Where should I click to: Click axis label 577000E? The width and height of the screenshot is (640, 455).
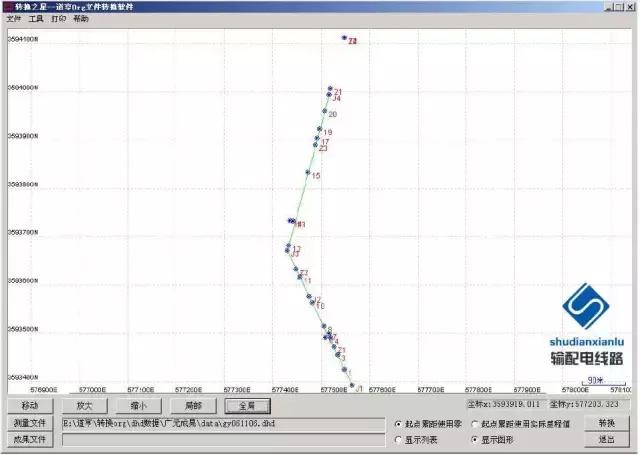92,390
